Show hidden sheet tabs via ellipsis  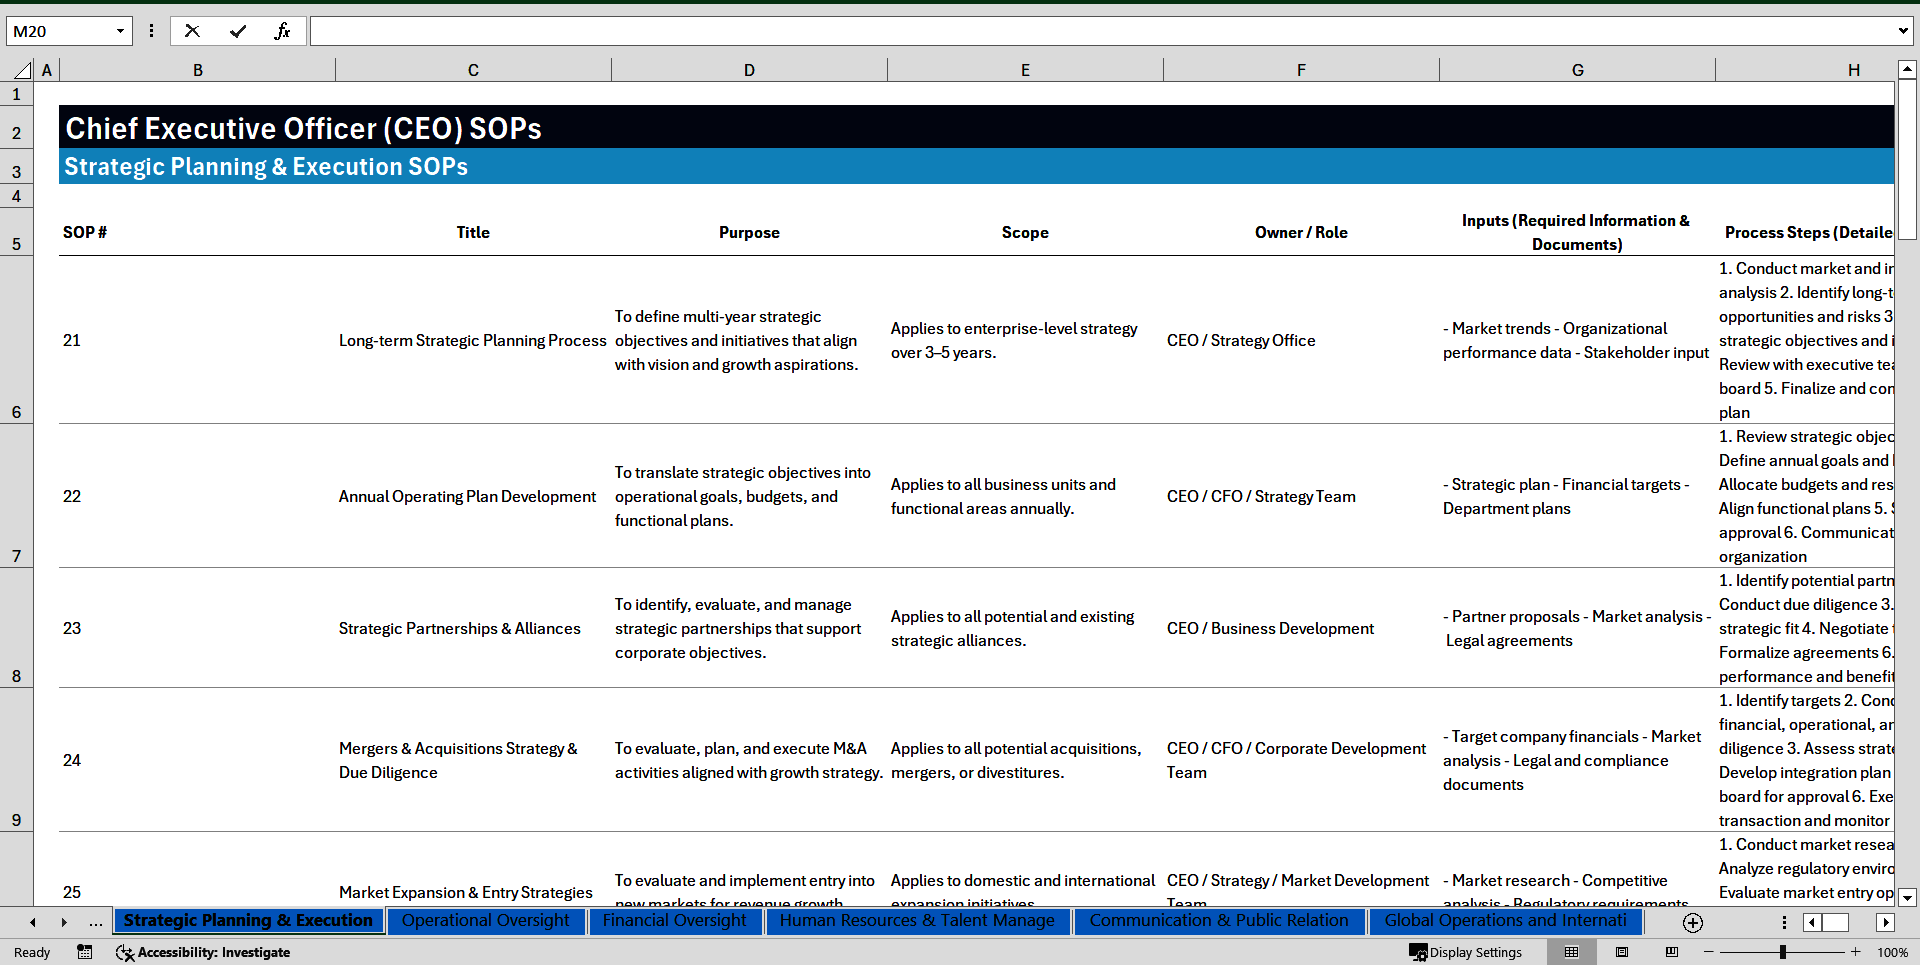point(96,922)
